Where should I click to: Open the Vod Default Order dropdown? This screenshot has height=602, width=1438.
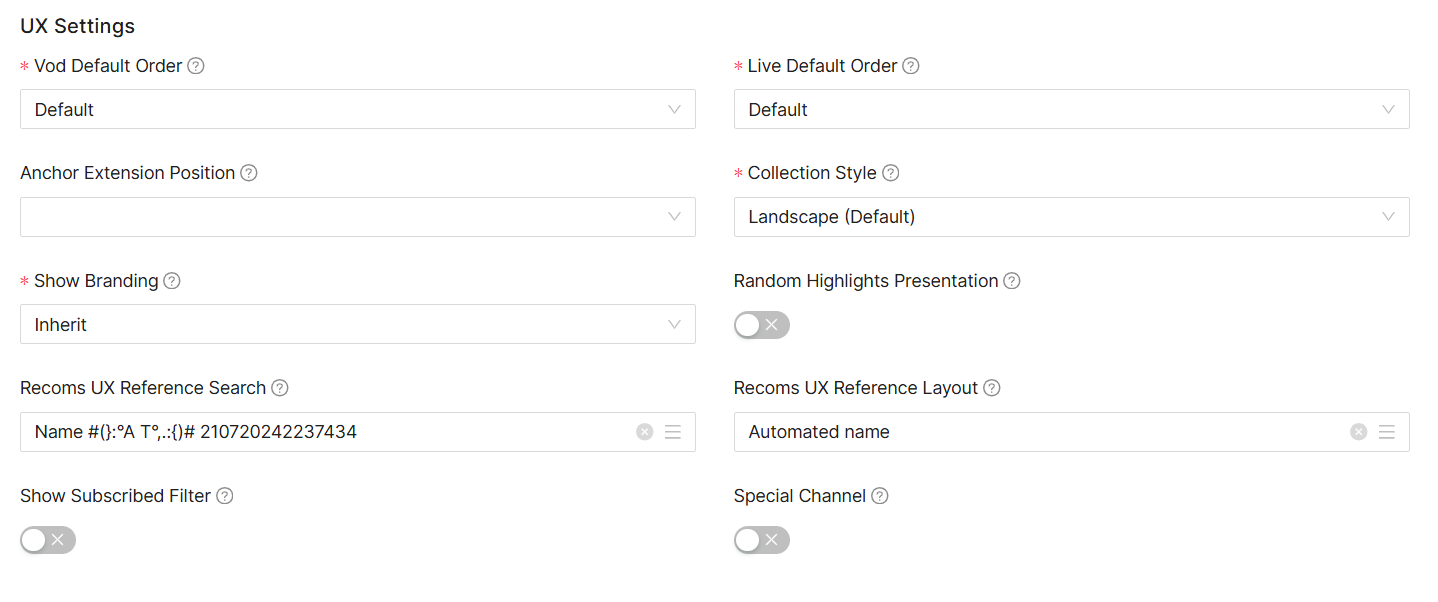click(x=357, y=109)
